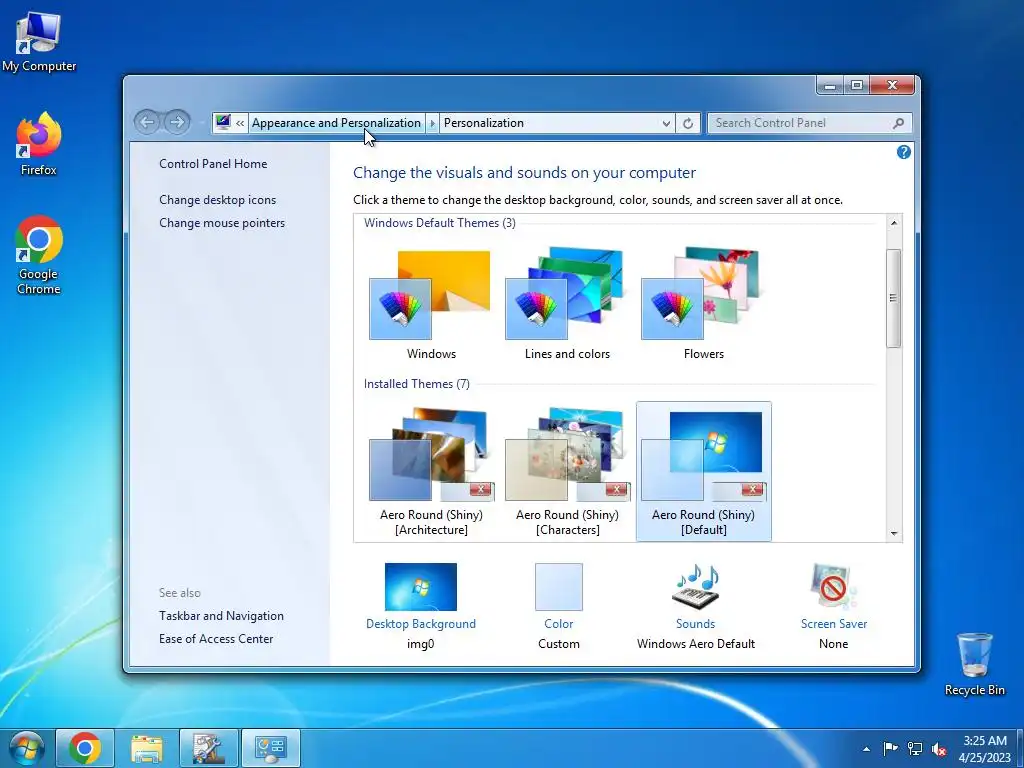The width and height of the screenshot is (1024, 768).
Task: Open the clock showing 3:25 AM
Action: pyautogui.click(x=985, y=741)
